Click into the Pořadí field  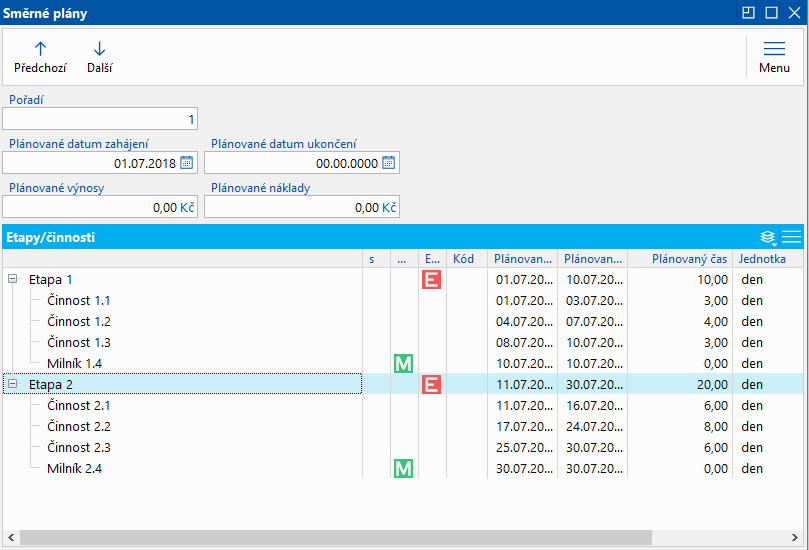click(x=100, y=119)
